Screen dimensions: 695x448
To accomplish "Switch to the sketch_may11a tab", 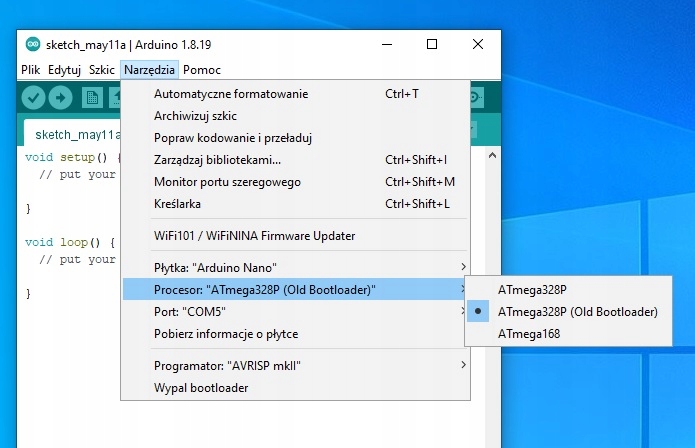I will pos(73,134).
